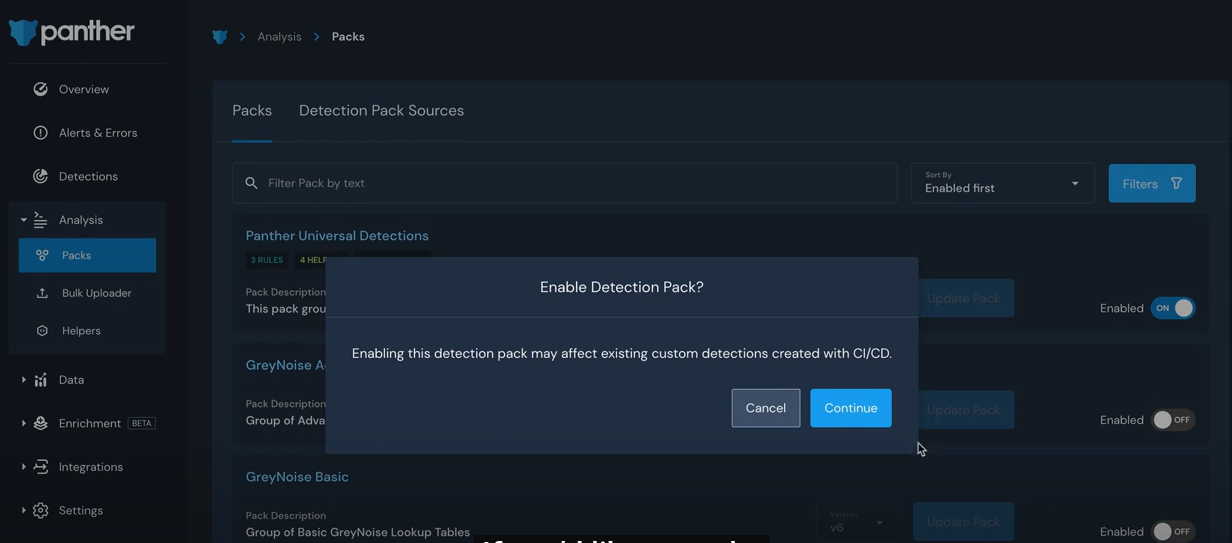Click the Panther logo in sidebar
The image size is (1232, 543).
point(71,32)
